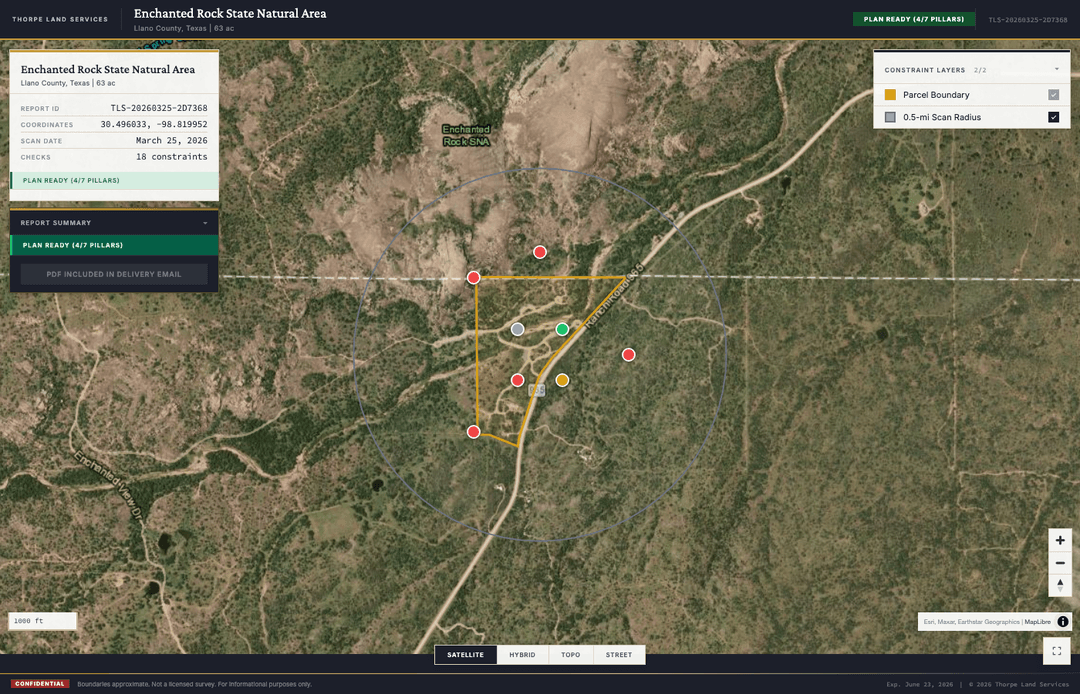Screen dimensions: 1080x694
Task: Open the MapLibre attribution link
Action: [x=1036, y=621]
